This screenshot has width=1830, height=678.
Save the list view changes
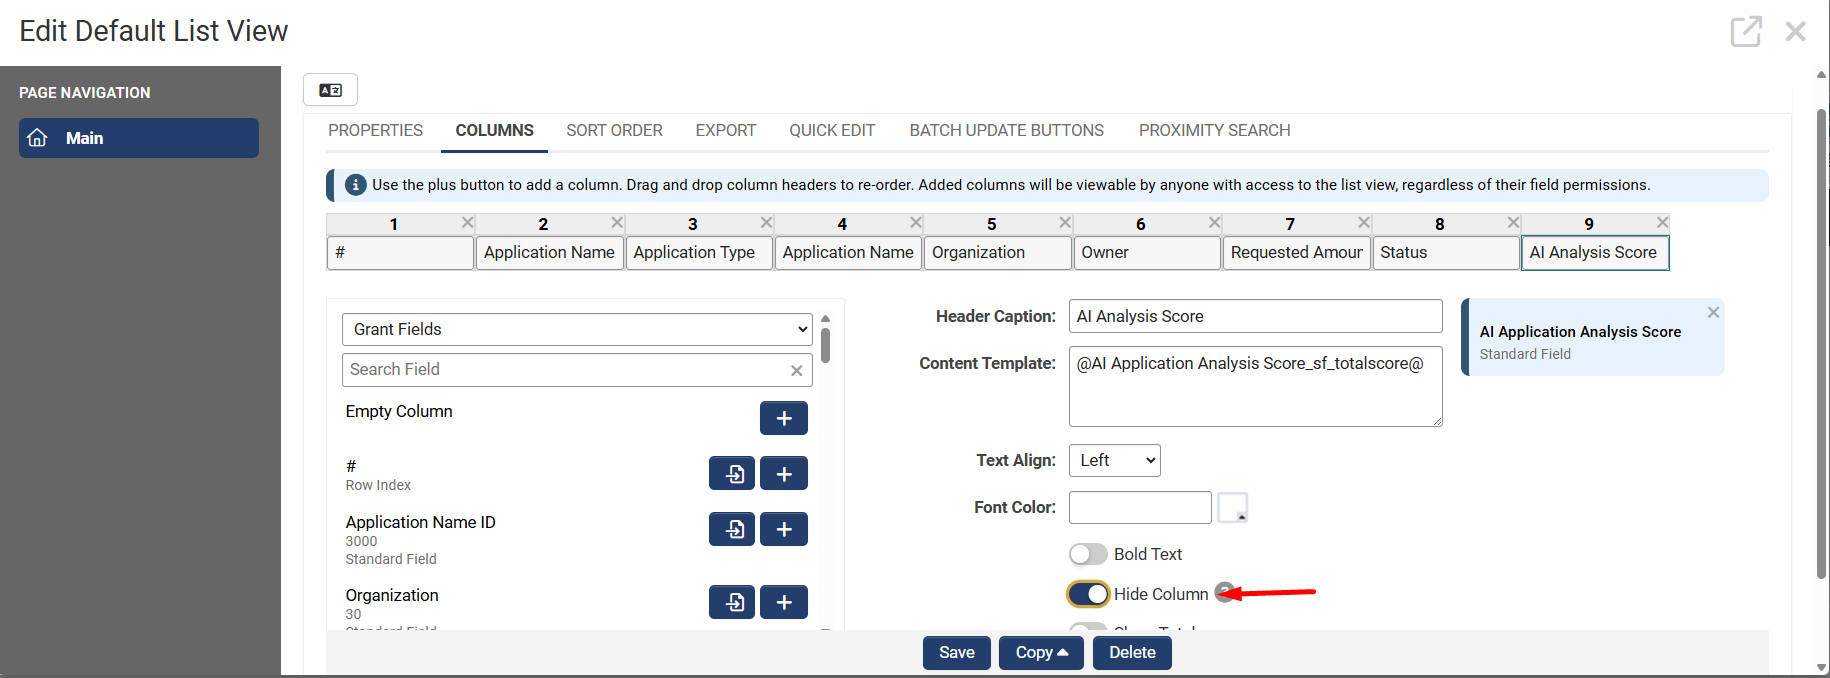pos(956,653)
